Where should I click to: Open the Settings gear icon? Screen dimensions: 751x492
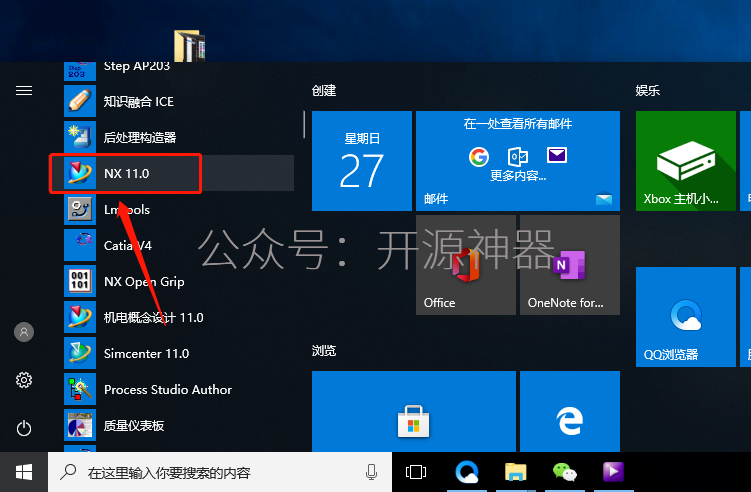coord(24,380)
